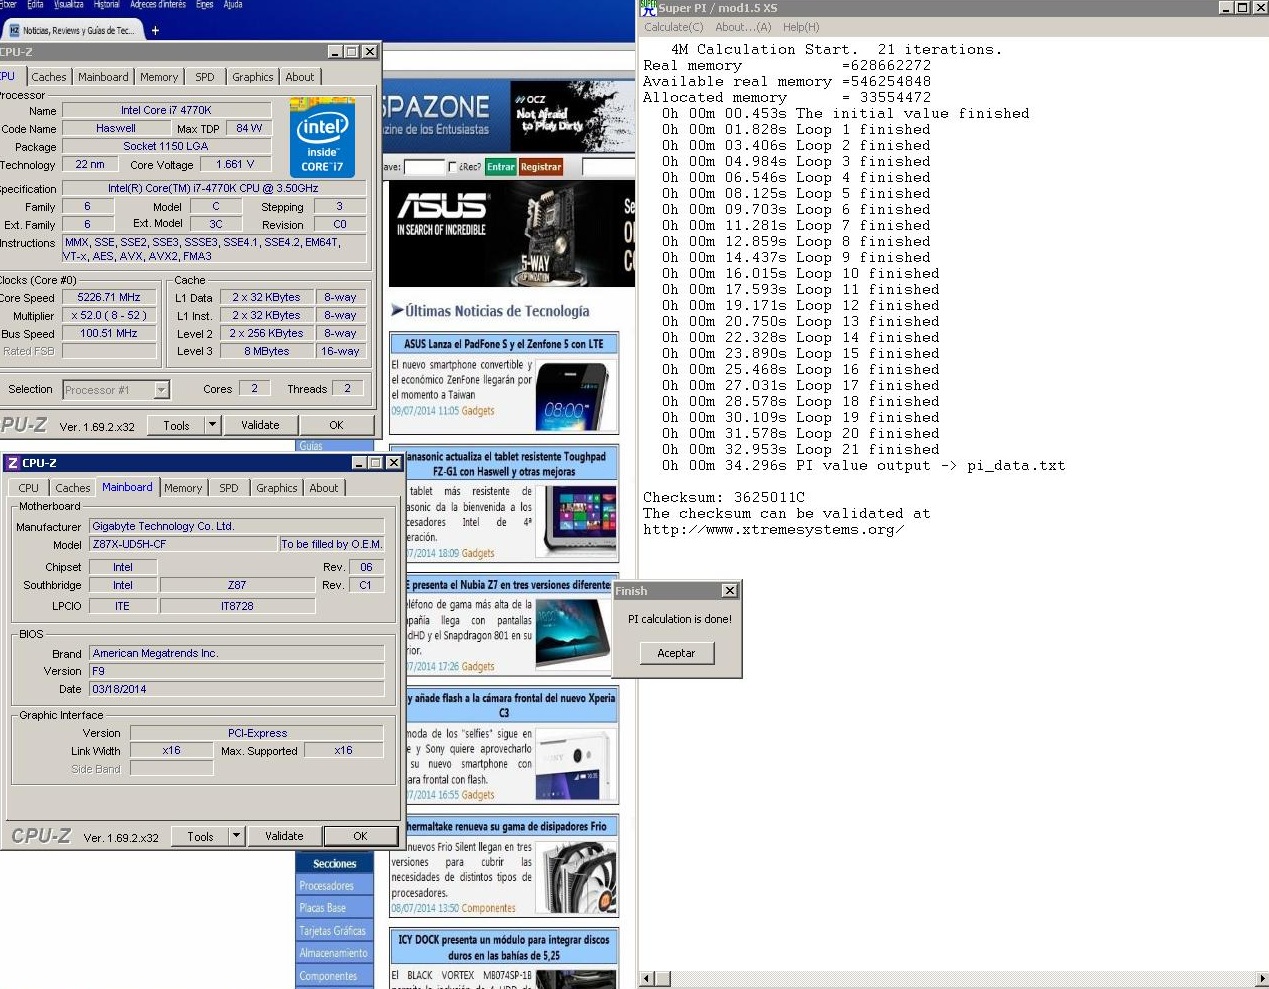Click the Procesadores link under Secciones

327,886
